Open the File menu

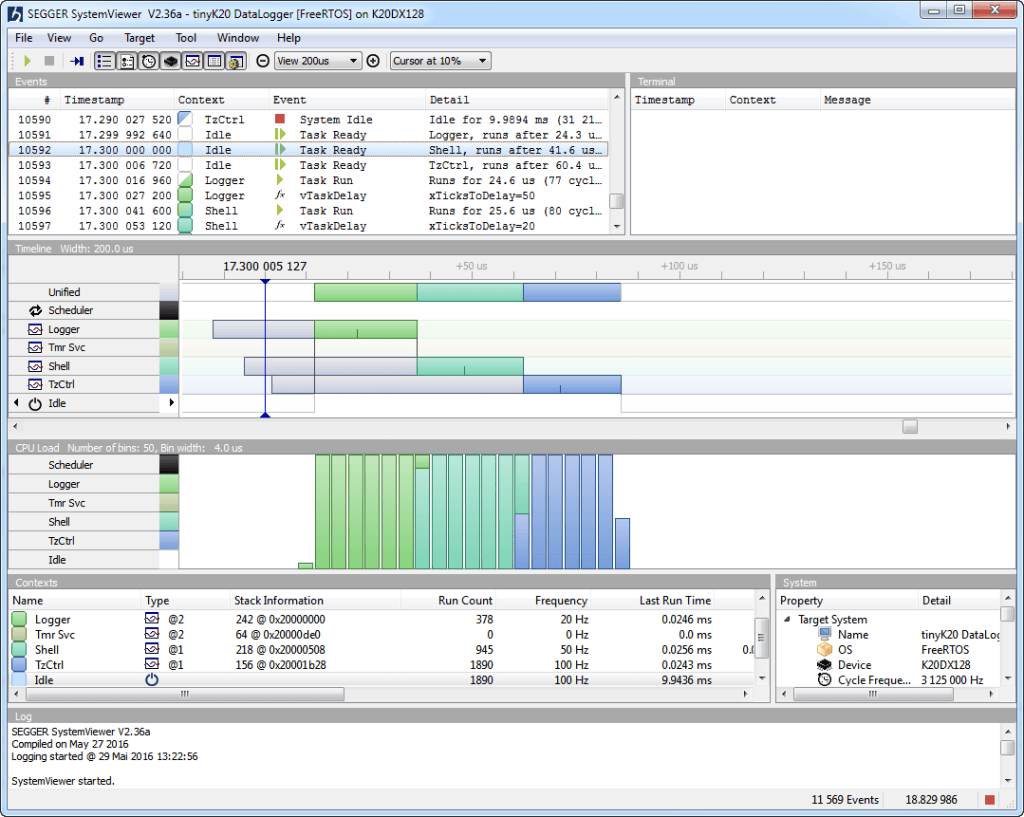(24, 38)
